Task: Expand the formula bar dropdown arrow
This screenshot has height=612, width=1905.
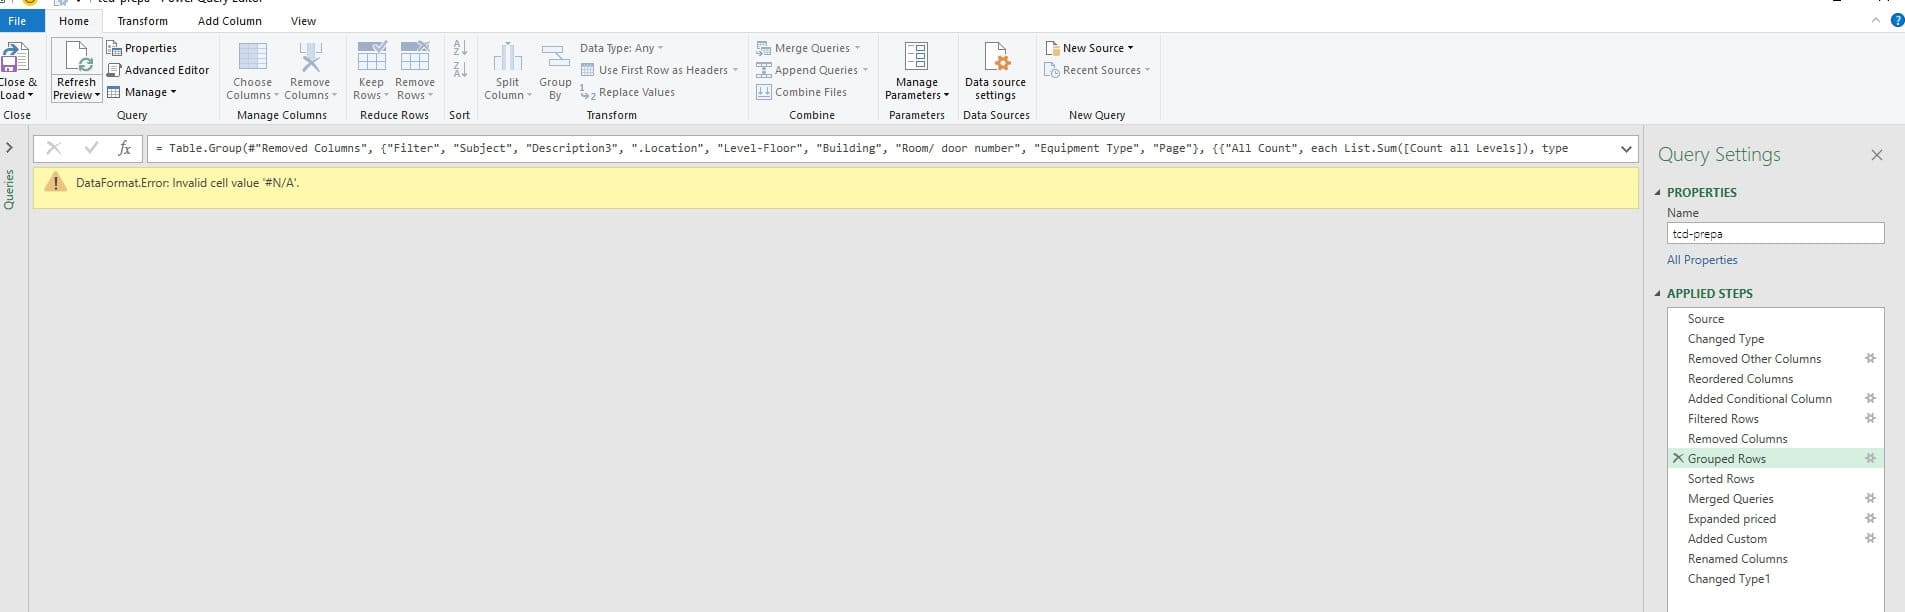Action: pyautogui.click(x=1626, y=149)
